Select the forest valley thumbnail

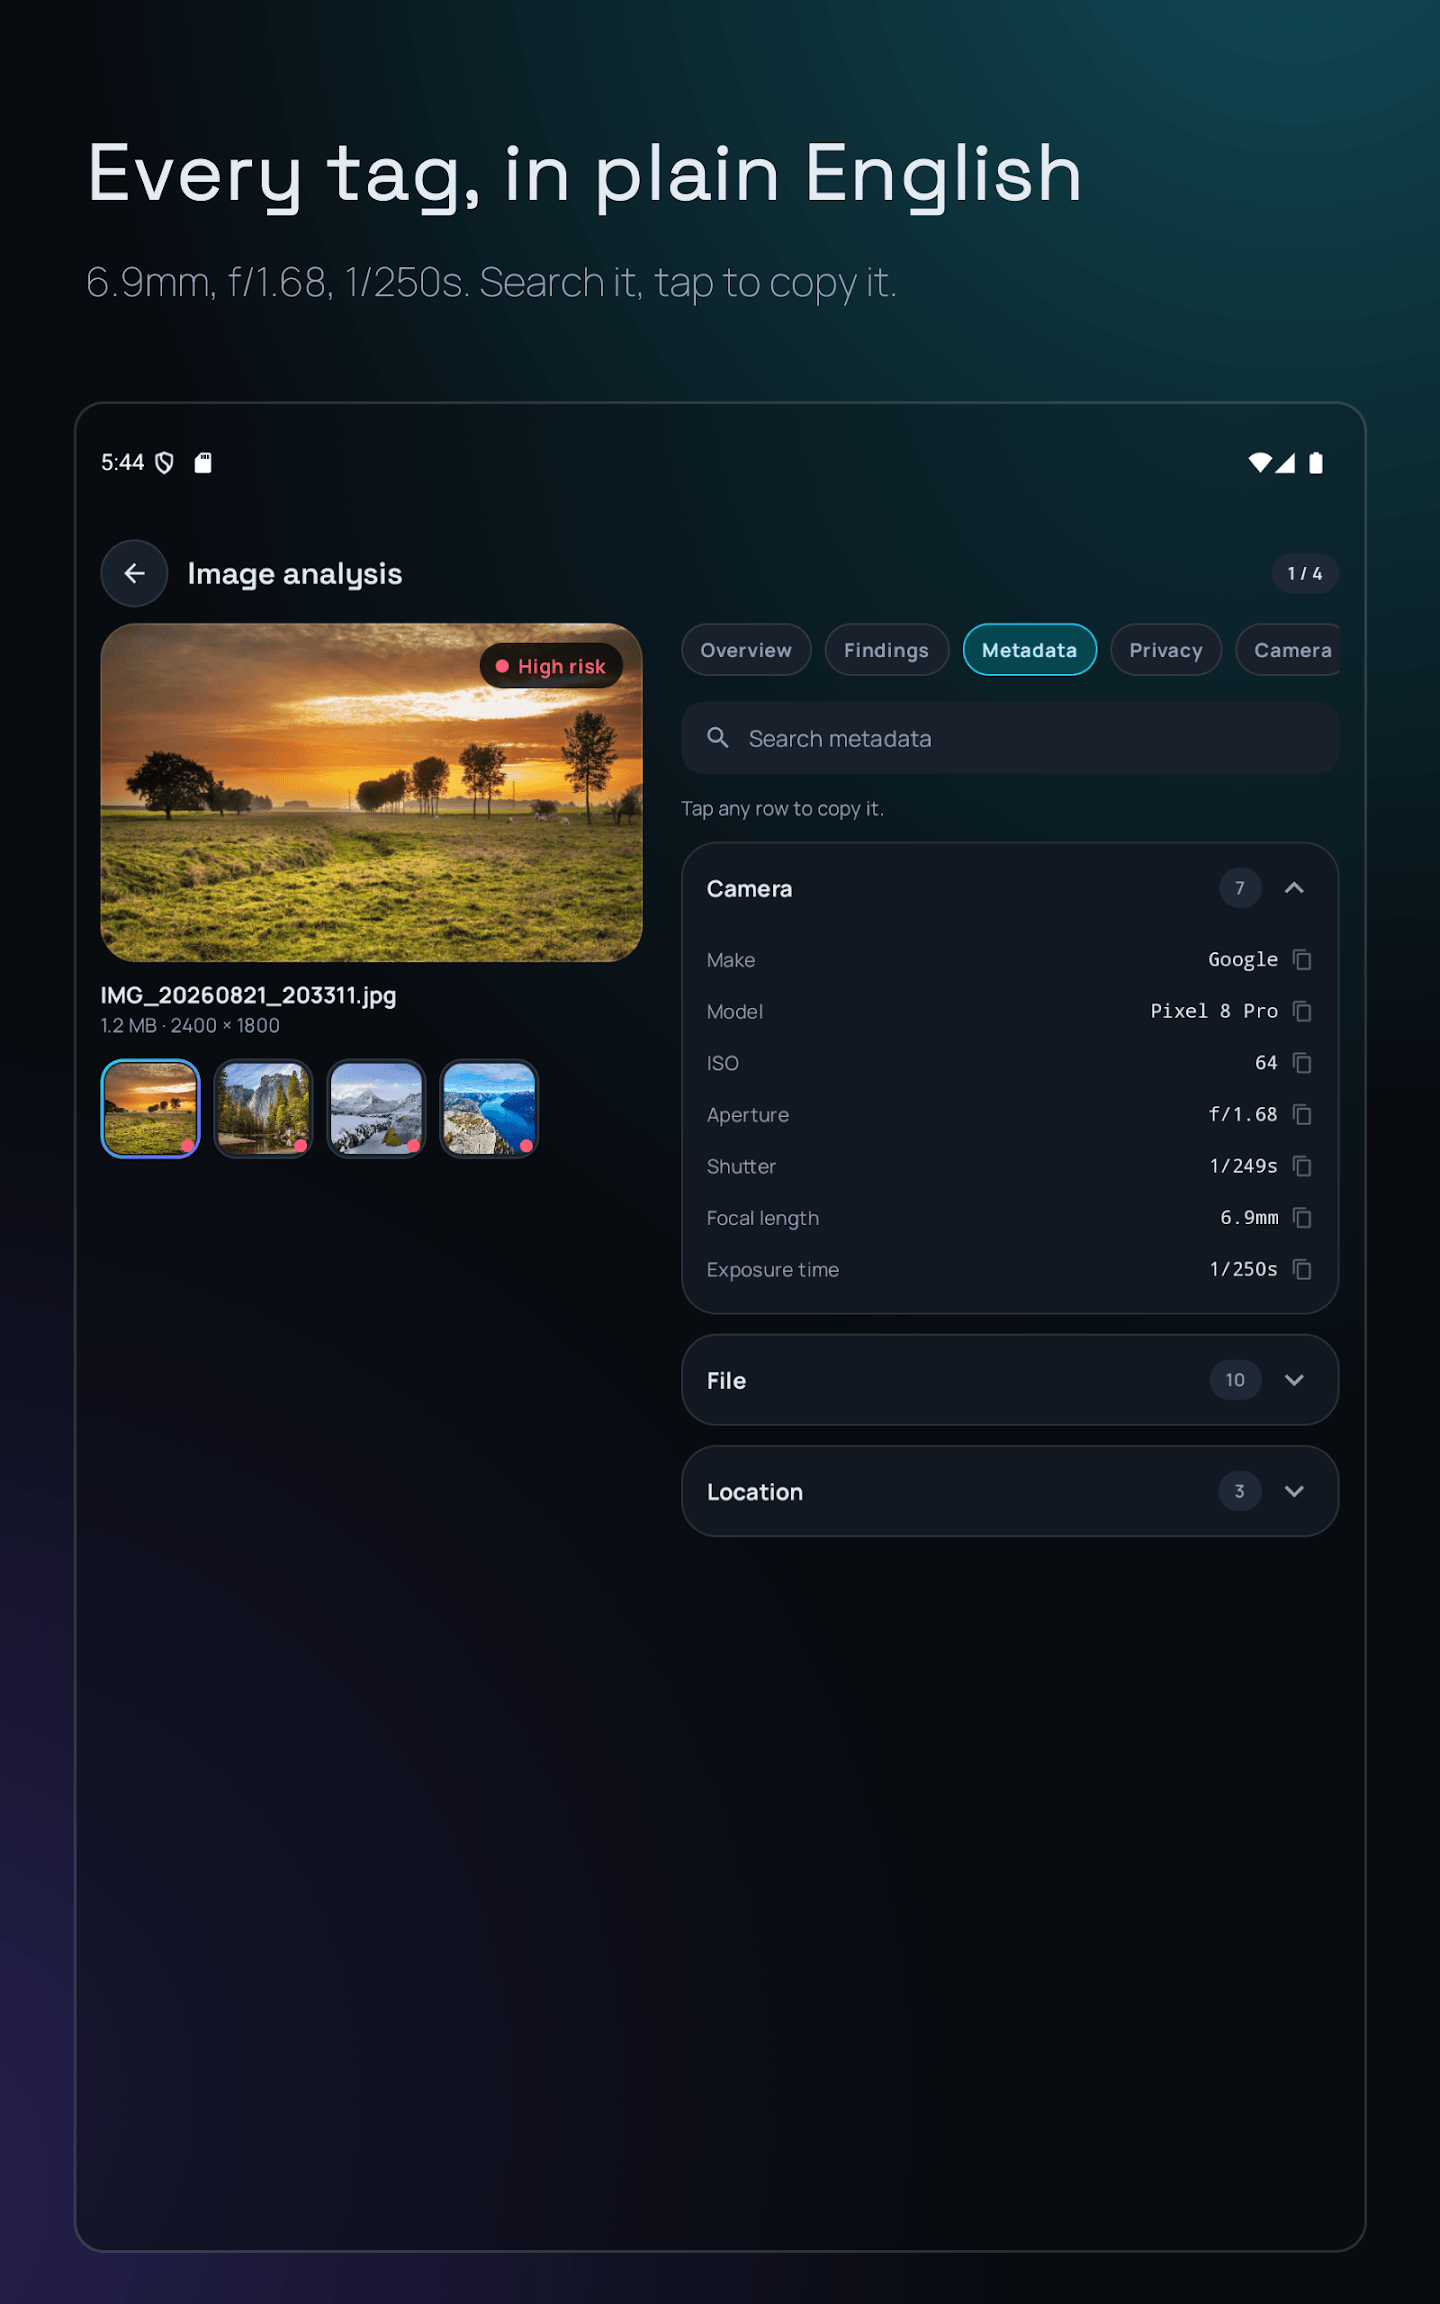tap(263, 1108)
